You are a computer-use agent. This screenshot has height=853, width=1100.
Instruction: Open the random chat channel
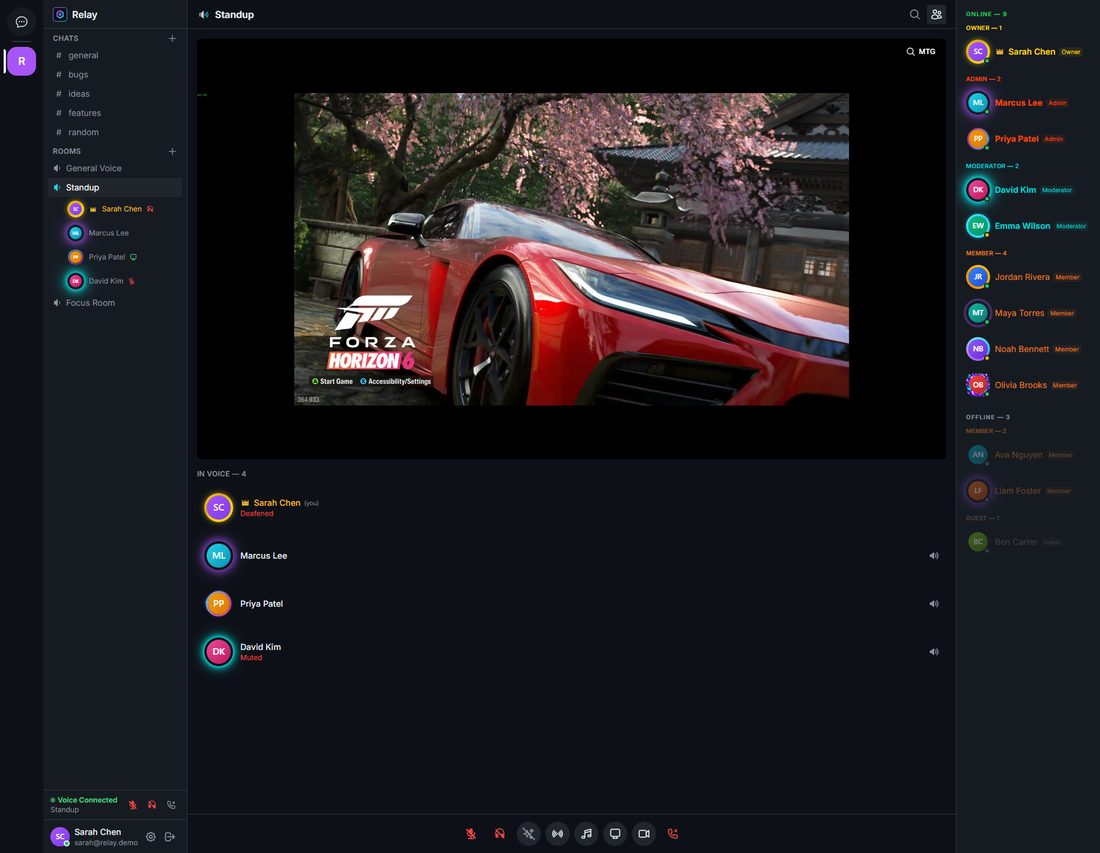[x=115, y=132]
